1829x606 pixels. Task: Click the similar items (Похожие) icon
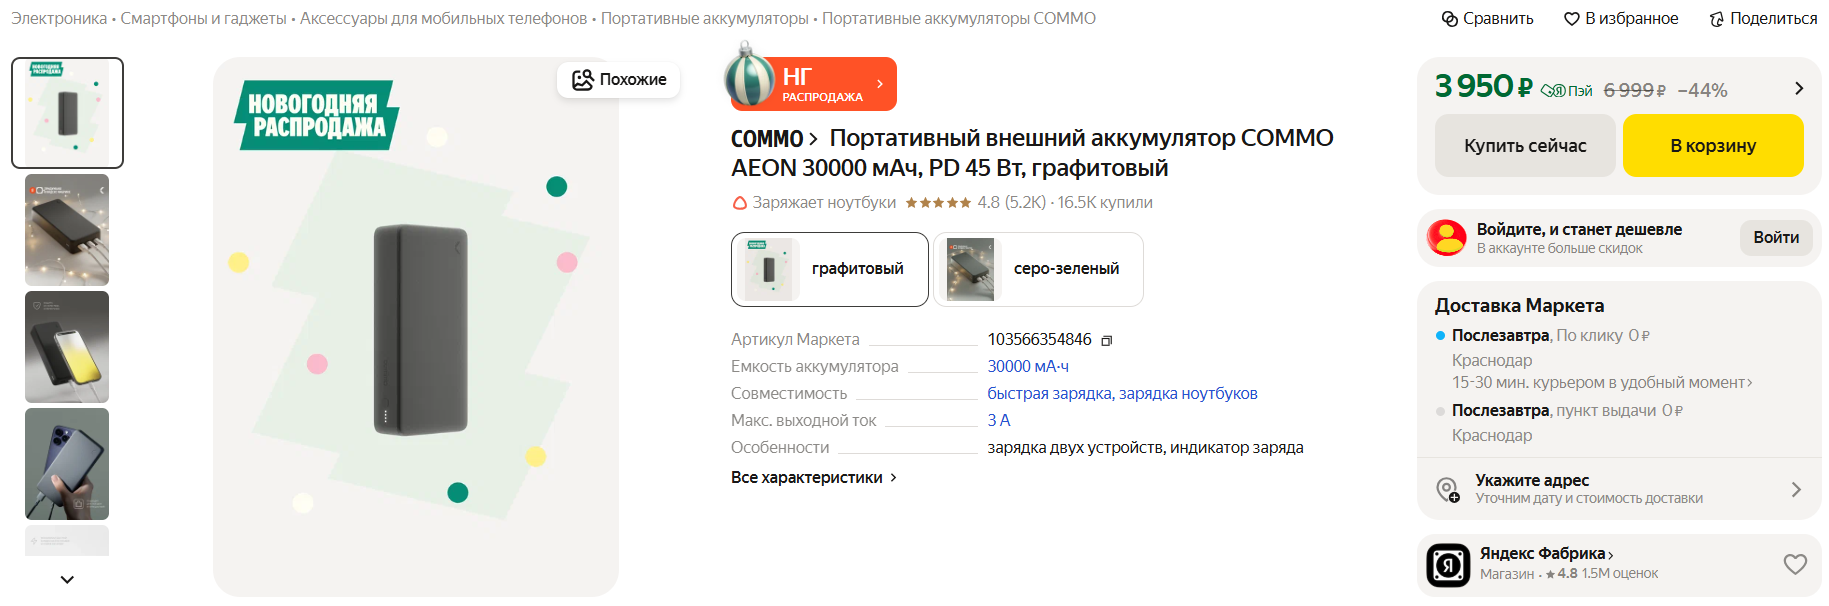click(x=583, y=80)
